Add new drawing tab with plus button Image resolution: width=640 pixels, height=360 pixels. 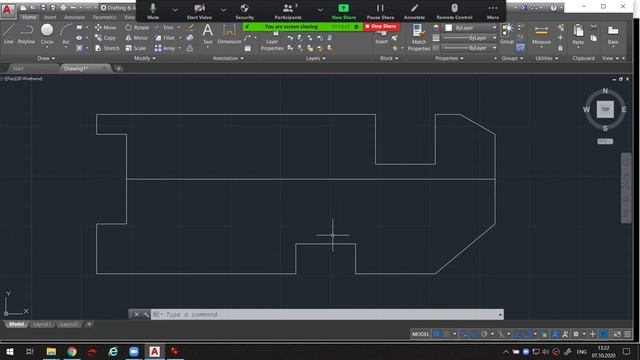118,69
